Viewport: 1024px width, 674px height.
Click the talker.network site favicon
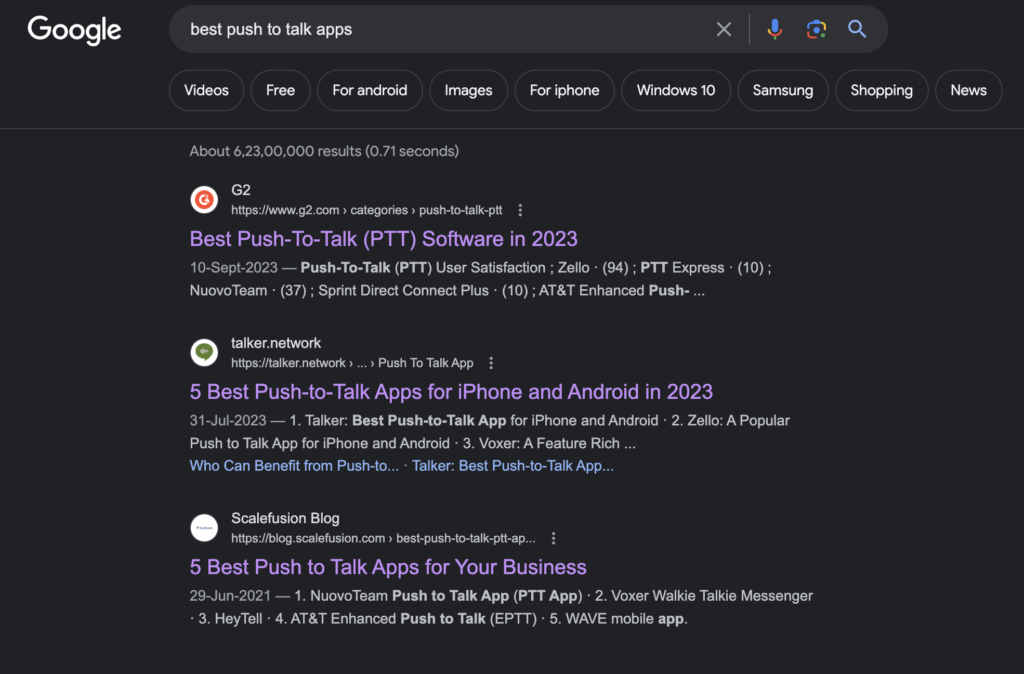click(x=204, y=353)
